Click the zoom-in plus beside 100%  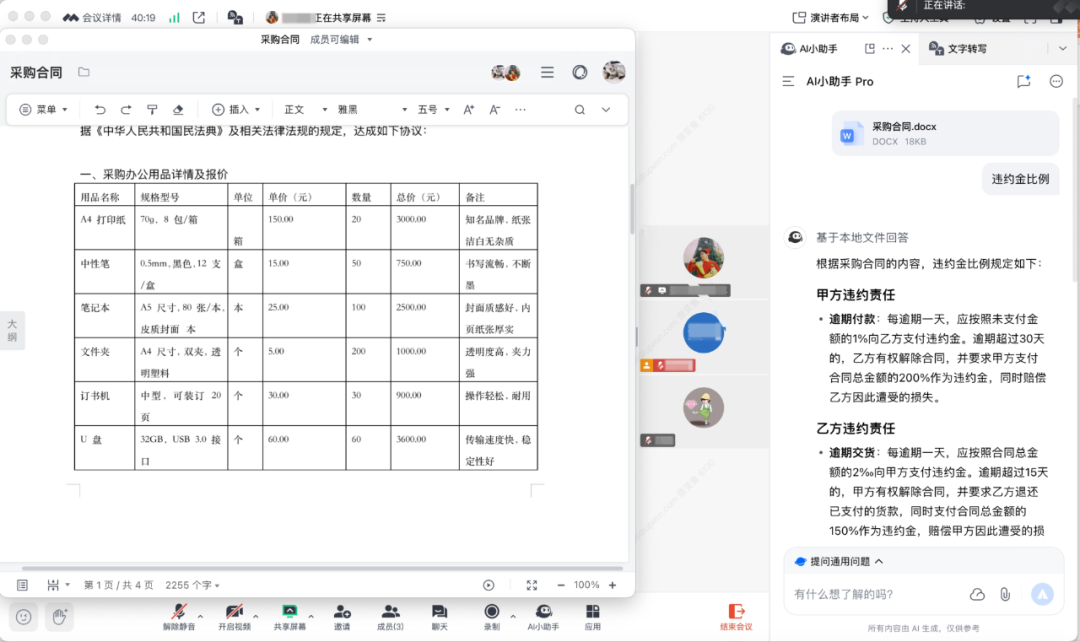click(x=613, y=585)
